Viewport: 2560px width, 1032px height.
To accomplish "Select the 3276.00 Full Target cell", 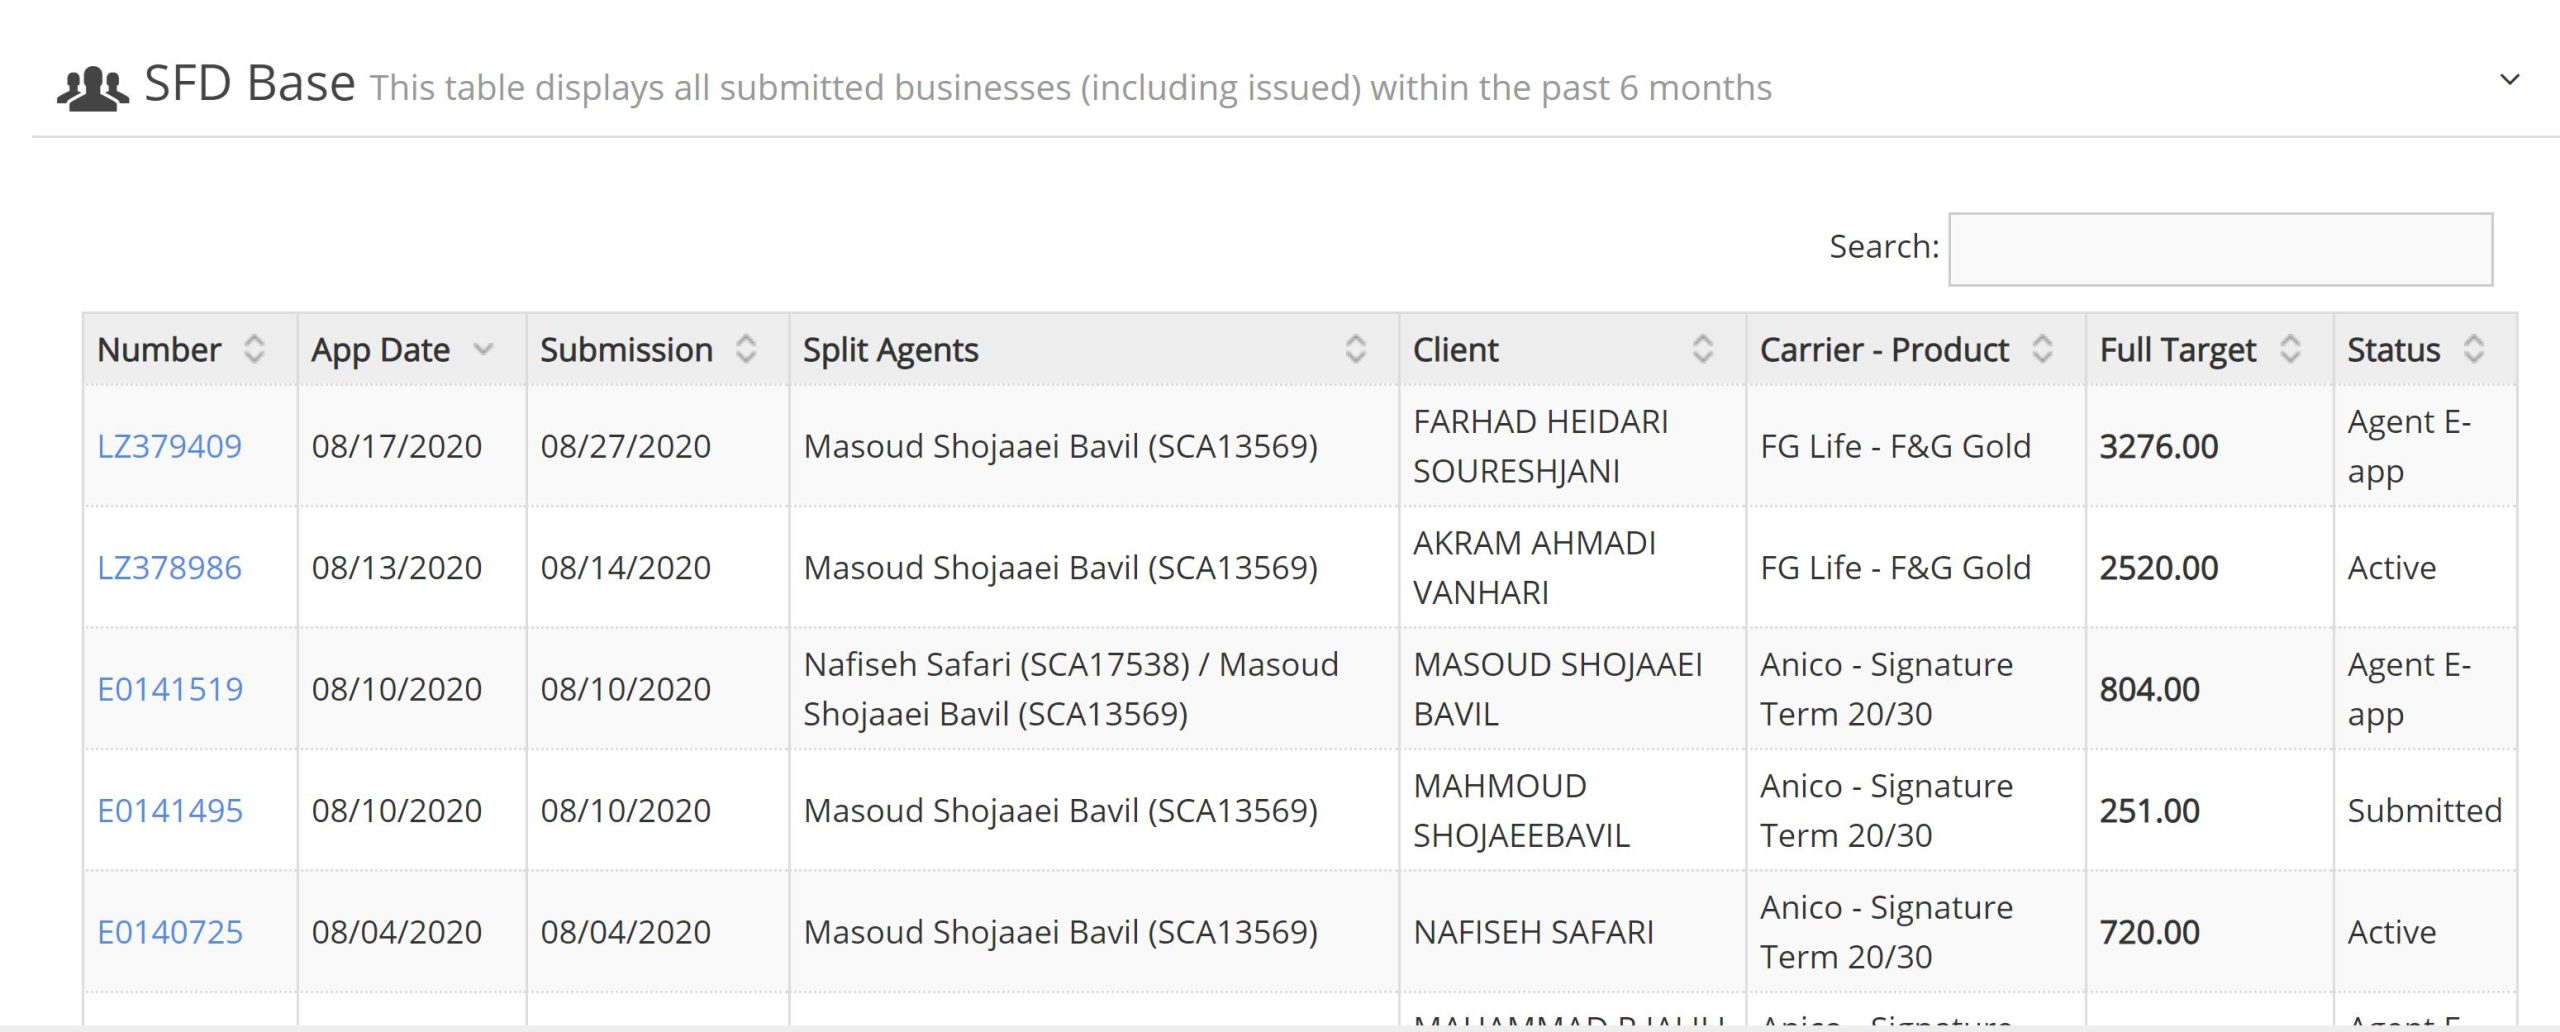I will 2158,446.
